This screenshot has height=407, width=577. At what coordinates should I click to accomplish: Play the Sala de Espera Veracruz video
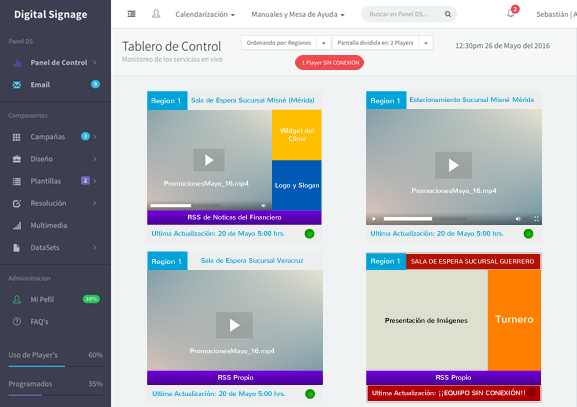pyautogui.click(x=234, y=325)
